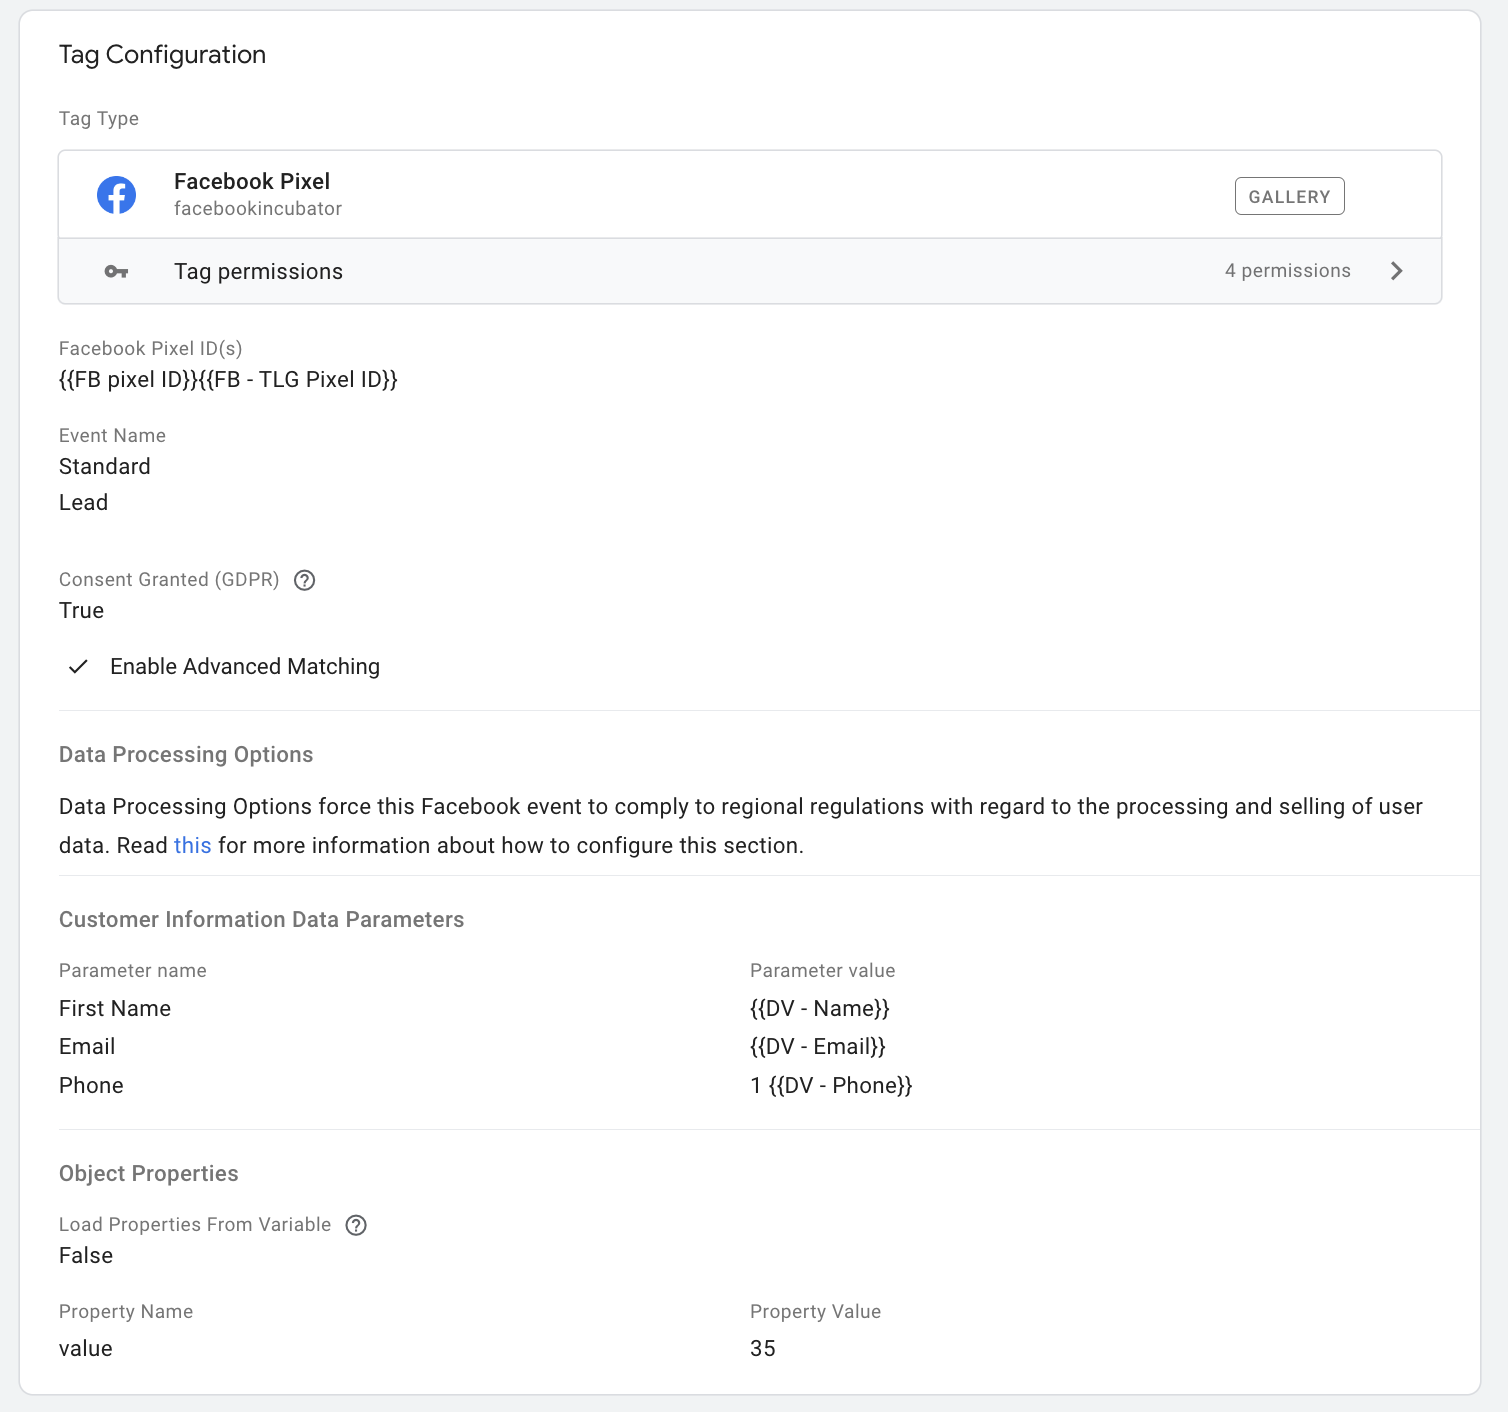Click the Load Properties From Variable label
The width and height of the screenshot is (1508, 1412).
click(x=195, y=1225)
